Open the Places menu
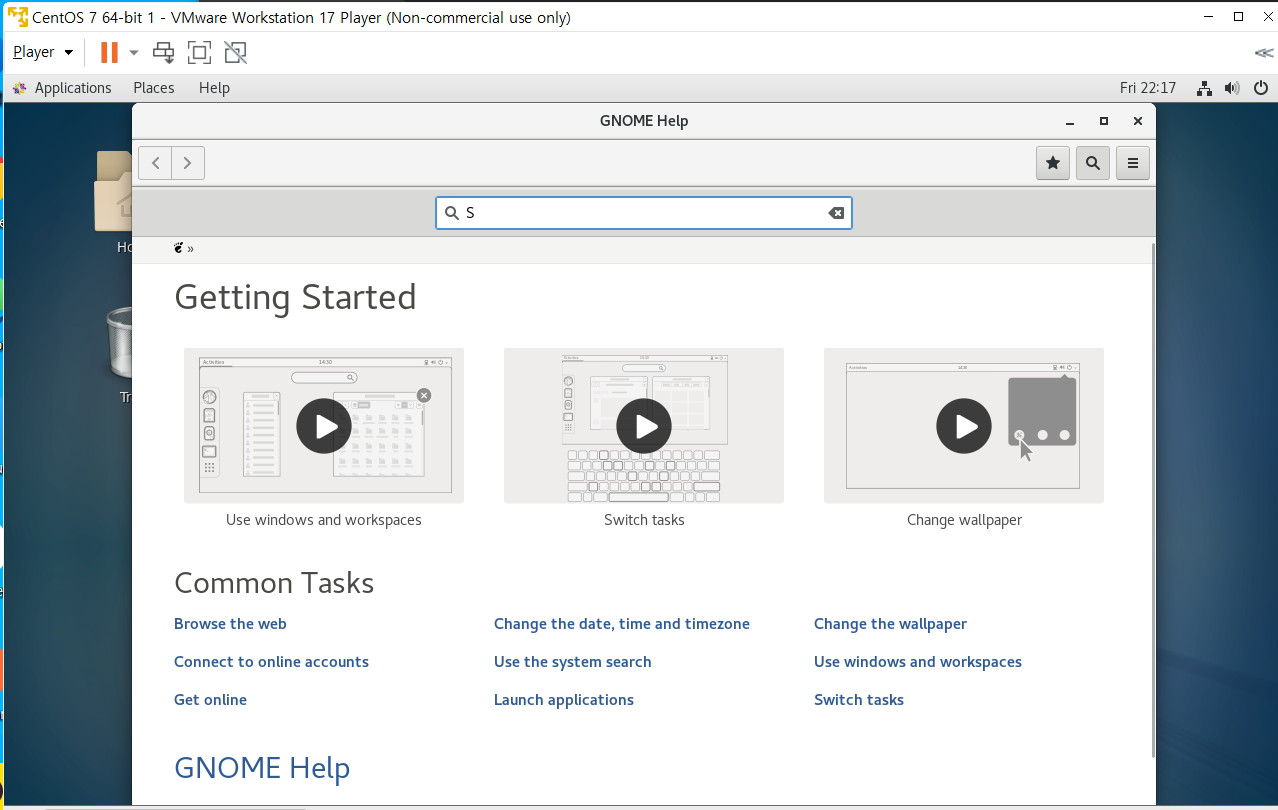 point(154,88)
